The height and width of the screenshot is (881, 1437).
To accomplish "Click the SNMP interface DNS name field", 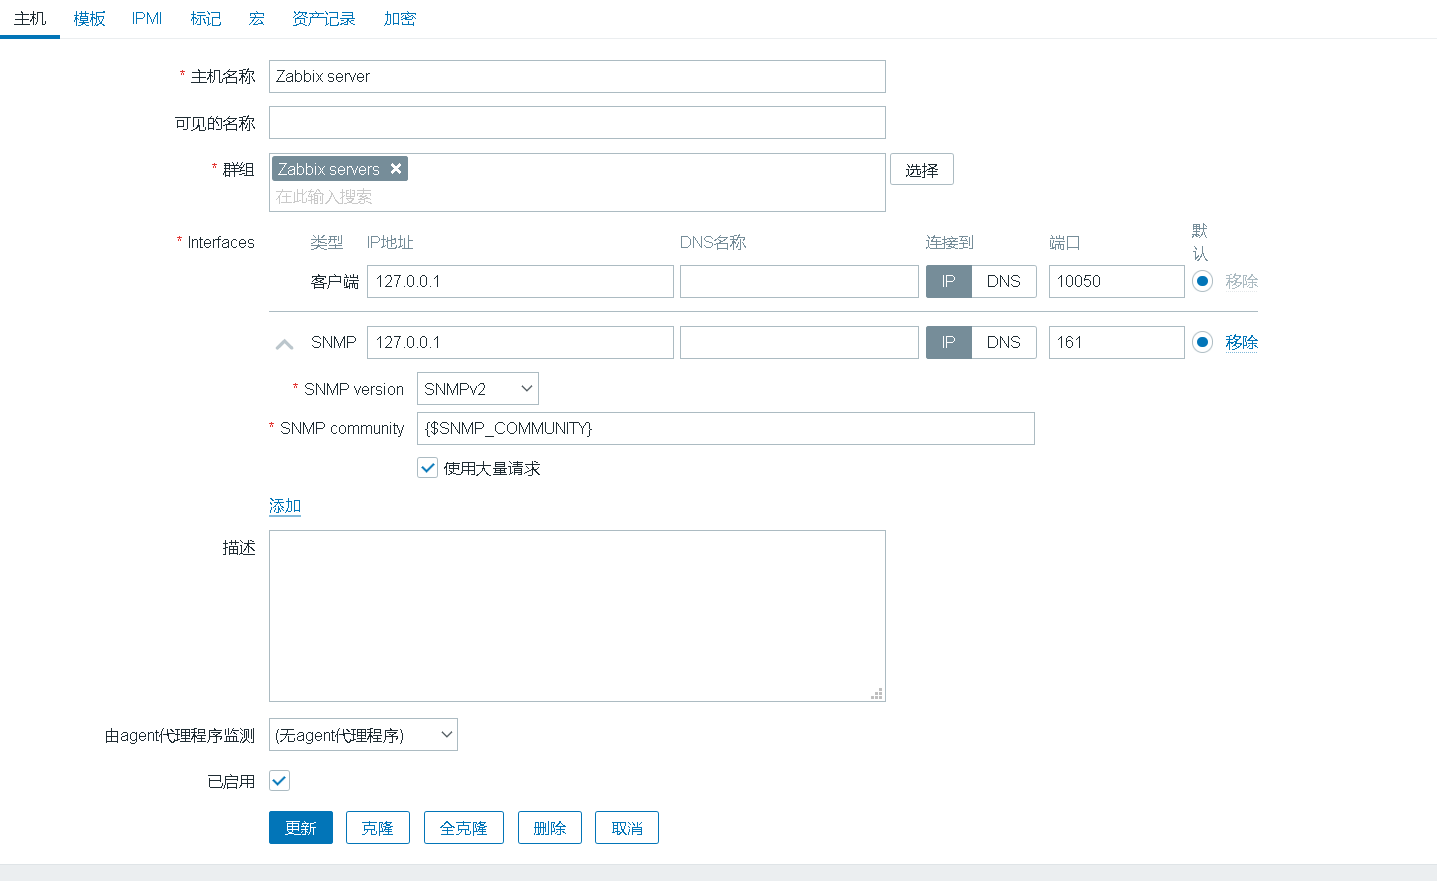I will 799,342.
